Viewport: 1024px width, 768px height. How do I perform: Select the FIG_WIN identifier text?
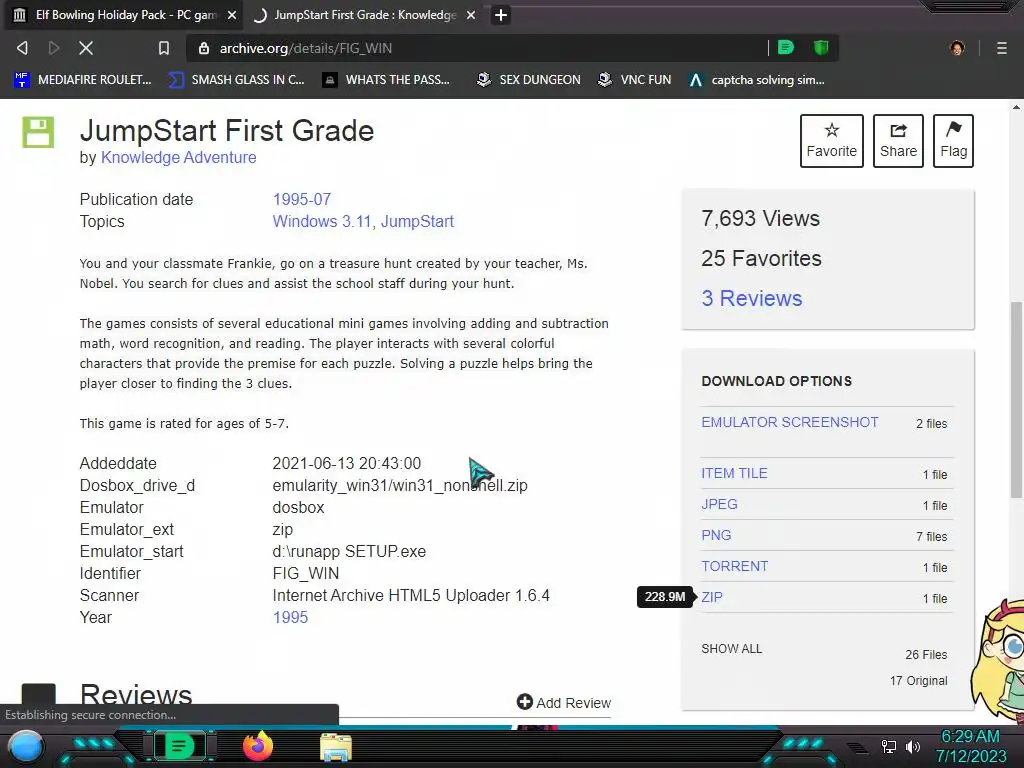(x=306, y=573)
